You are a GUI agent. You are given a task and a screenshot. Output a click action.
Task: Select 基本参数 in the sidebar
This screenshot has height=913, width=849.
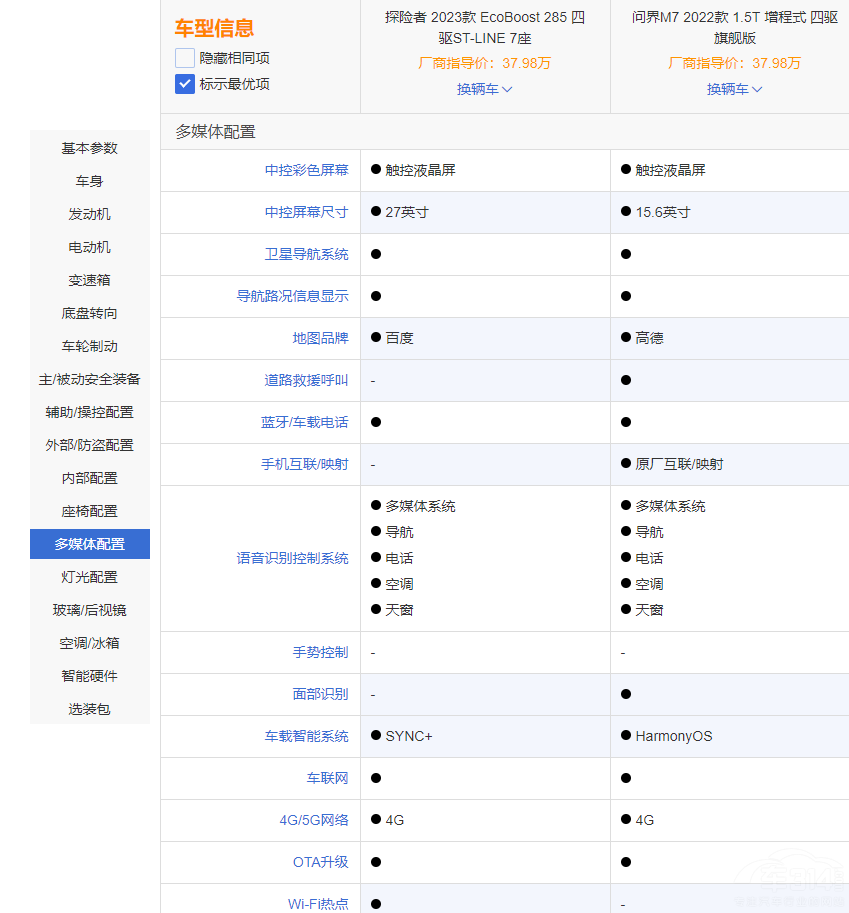(x=90, y=148)
